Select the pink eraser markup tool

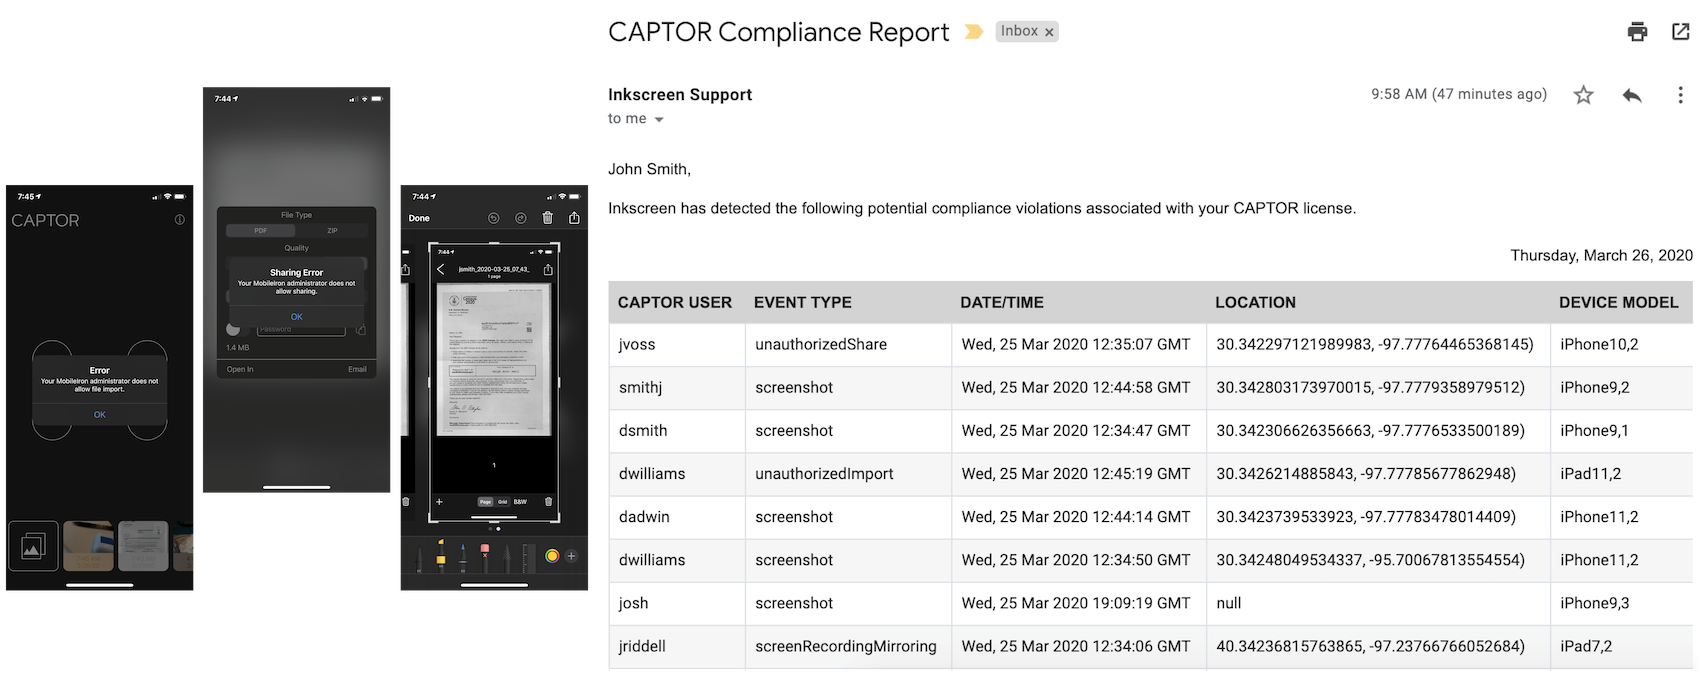click(485, 557)
